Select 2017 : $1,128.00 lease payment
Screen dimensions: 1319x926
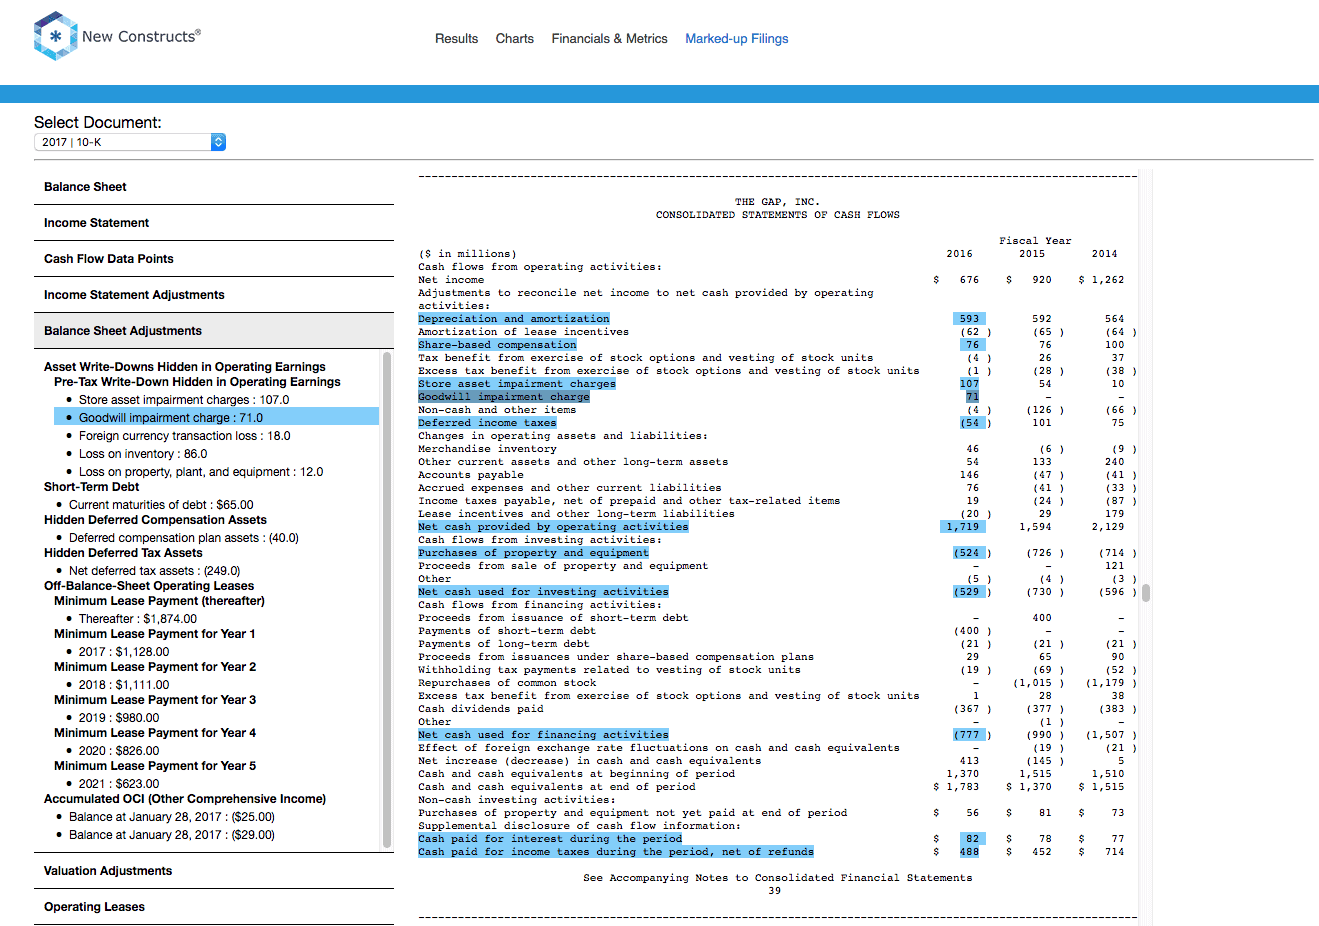tap(124, 652)
